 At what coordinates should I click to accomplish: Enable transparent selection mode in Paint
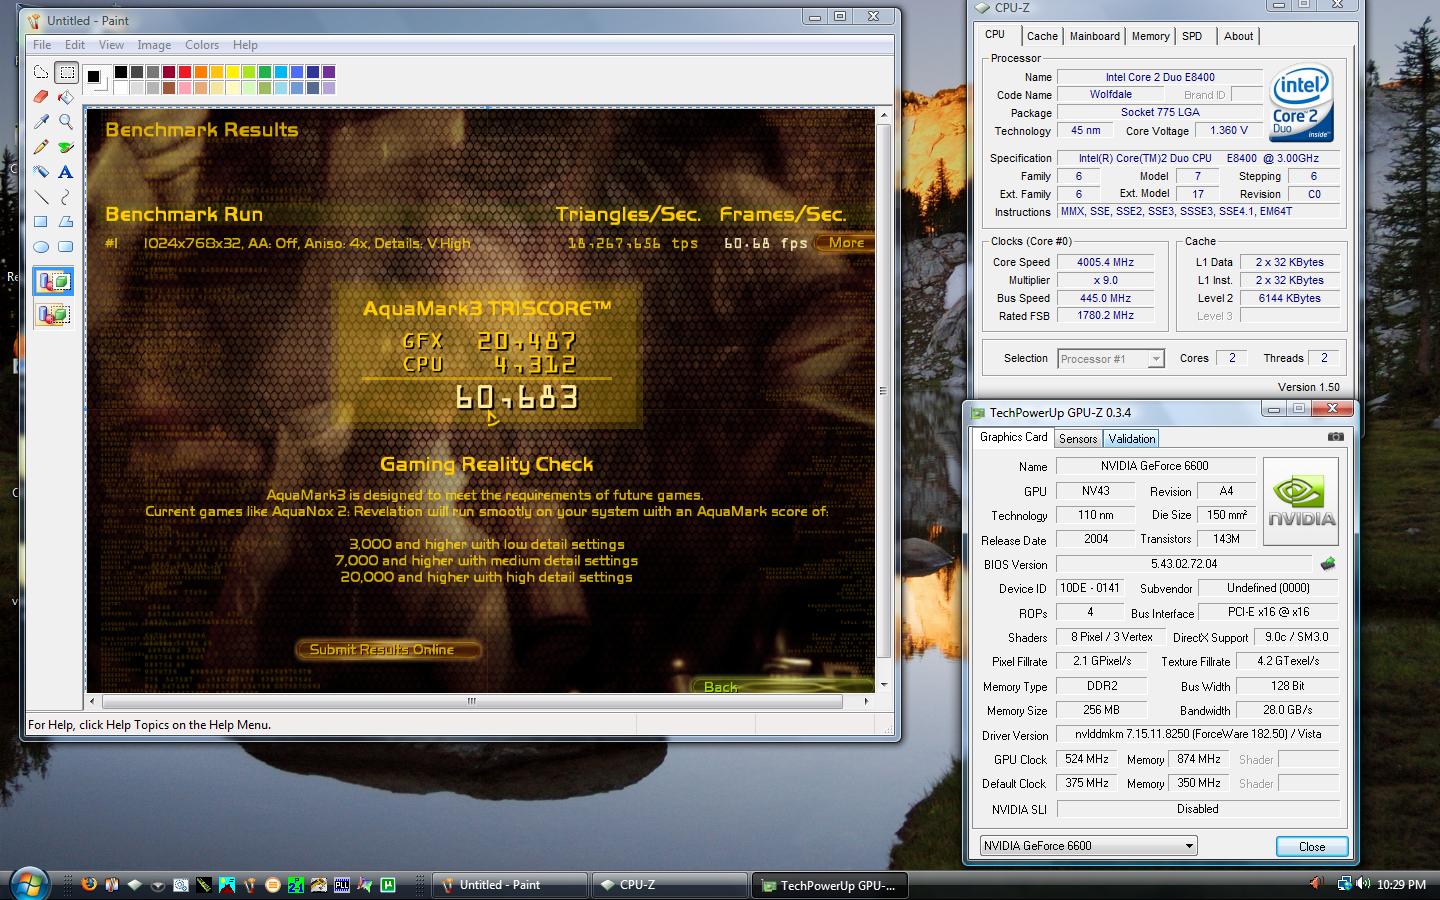click(53, 315)
